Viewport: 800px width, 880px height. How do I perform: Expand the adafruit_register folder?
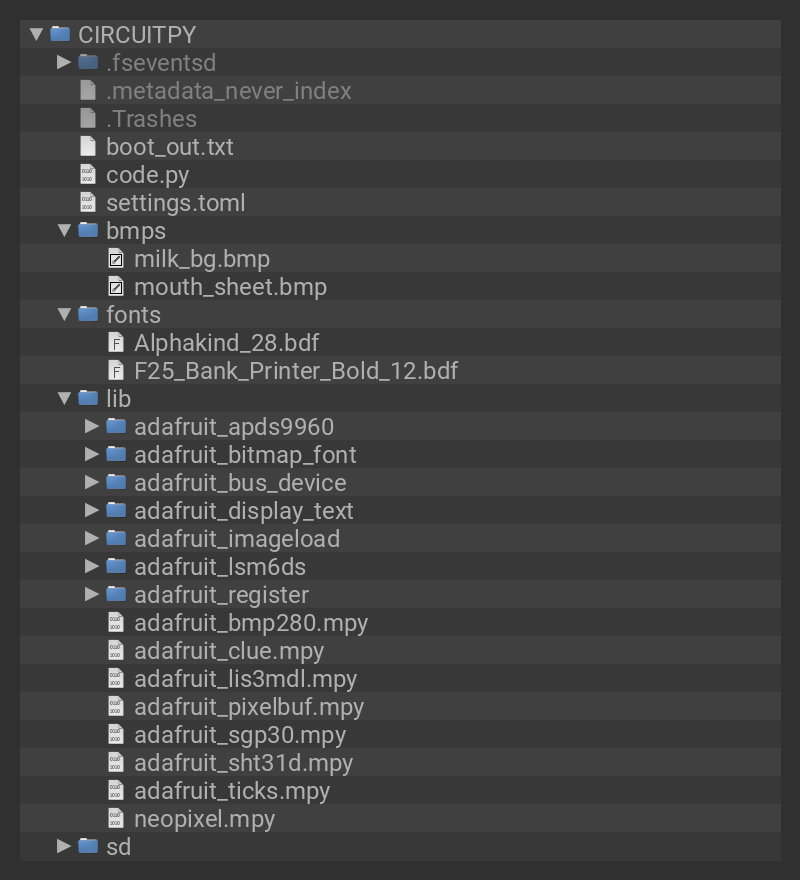pyautogui.click(x=92, y=595)
